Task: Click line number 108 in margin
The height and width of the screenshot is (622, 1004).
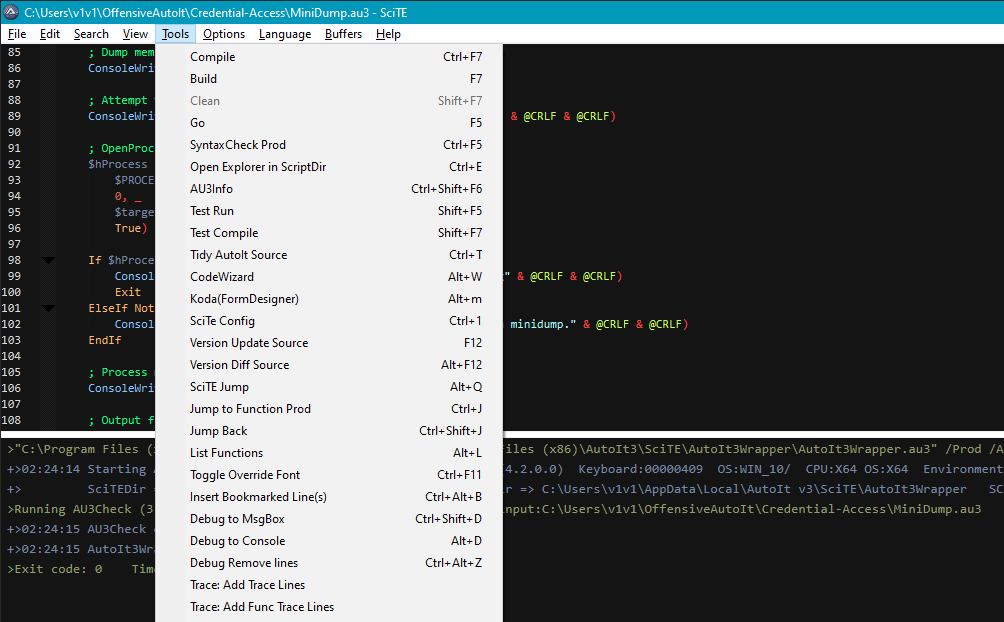Action: [x=11, y=420]
